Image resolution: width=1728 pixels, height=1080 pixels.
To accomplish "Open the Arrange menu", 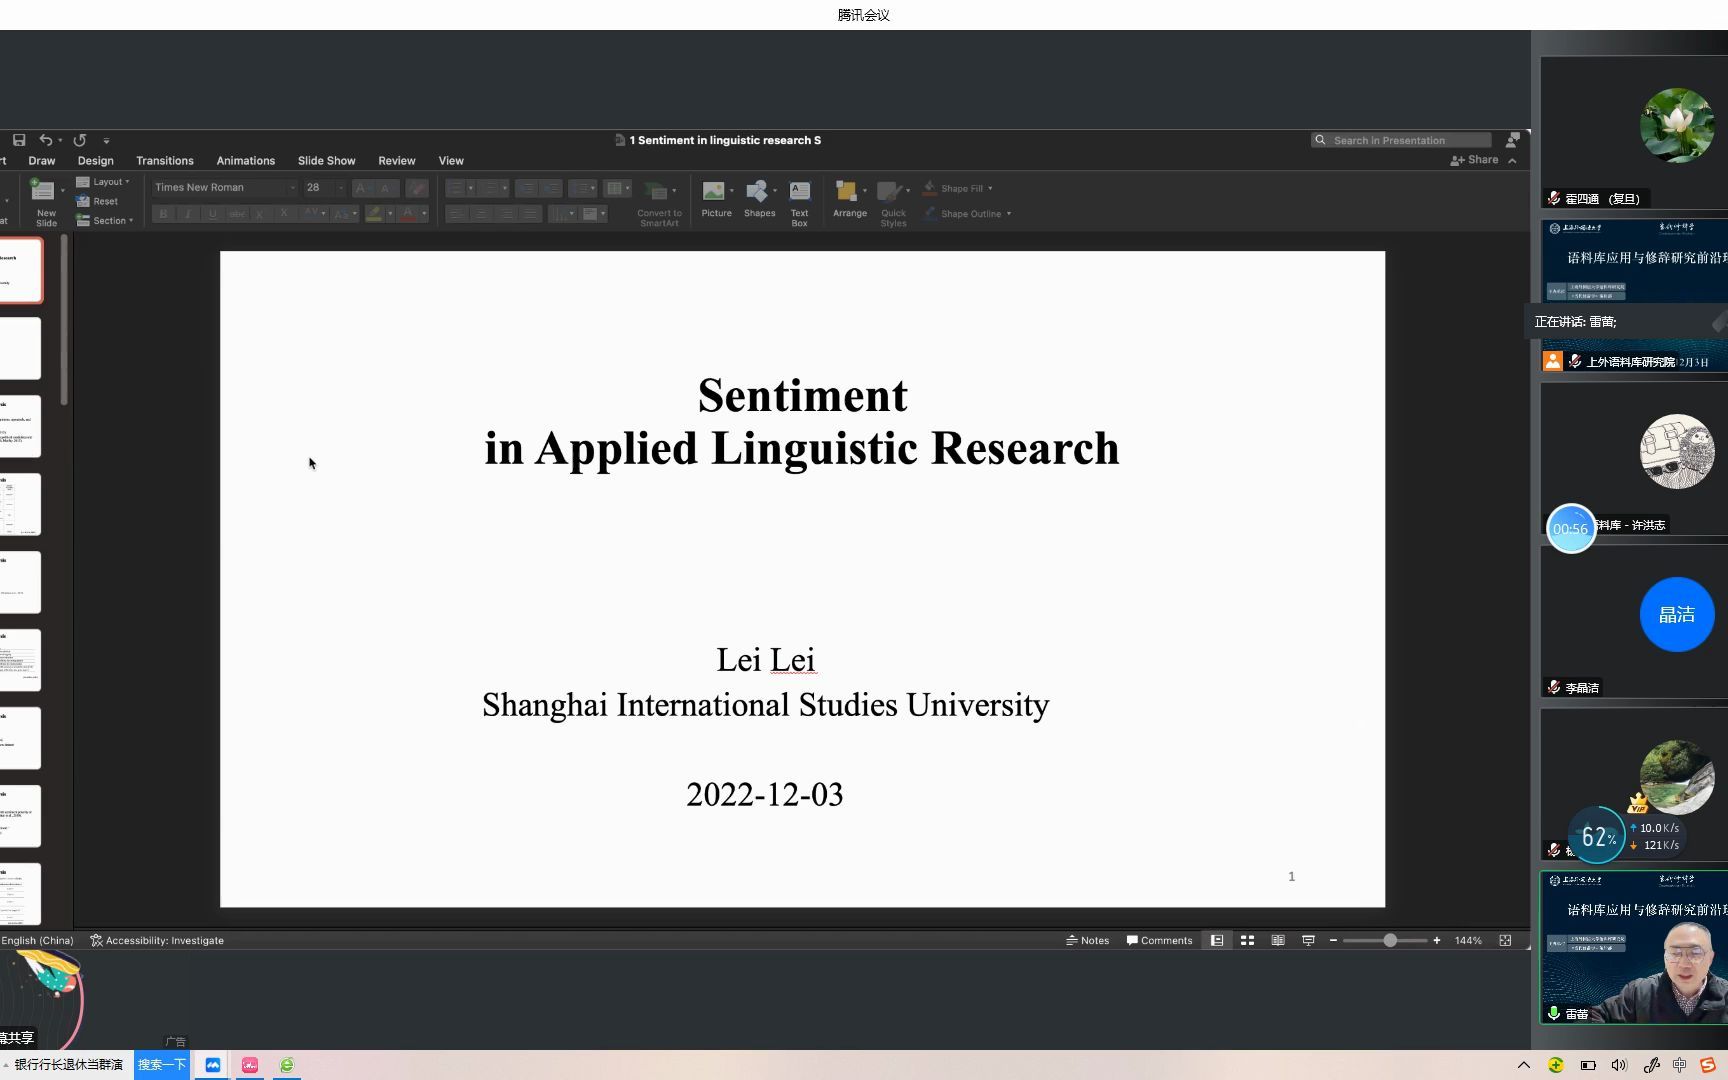I will (x=850, y=199).
